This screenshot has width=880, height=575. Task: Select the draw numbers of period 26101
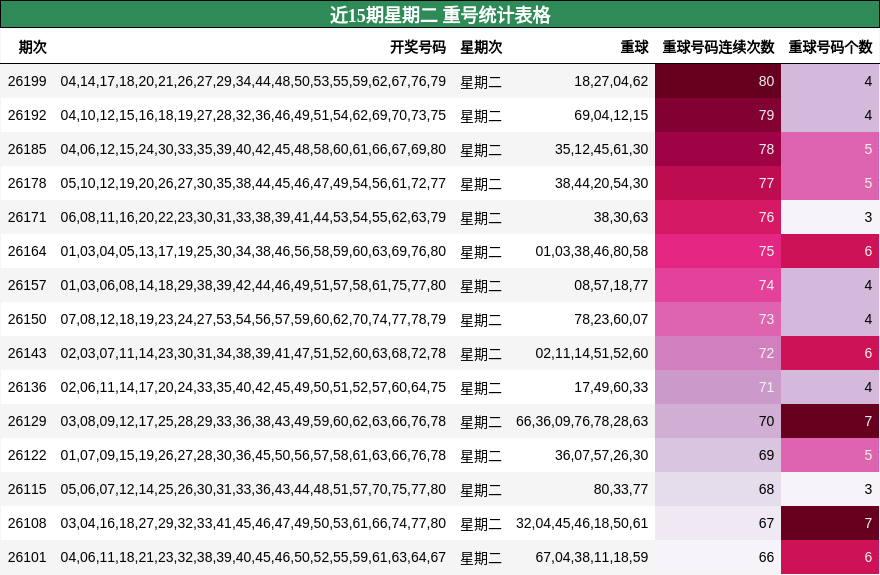[253, 558]
